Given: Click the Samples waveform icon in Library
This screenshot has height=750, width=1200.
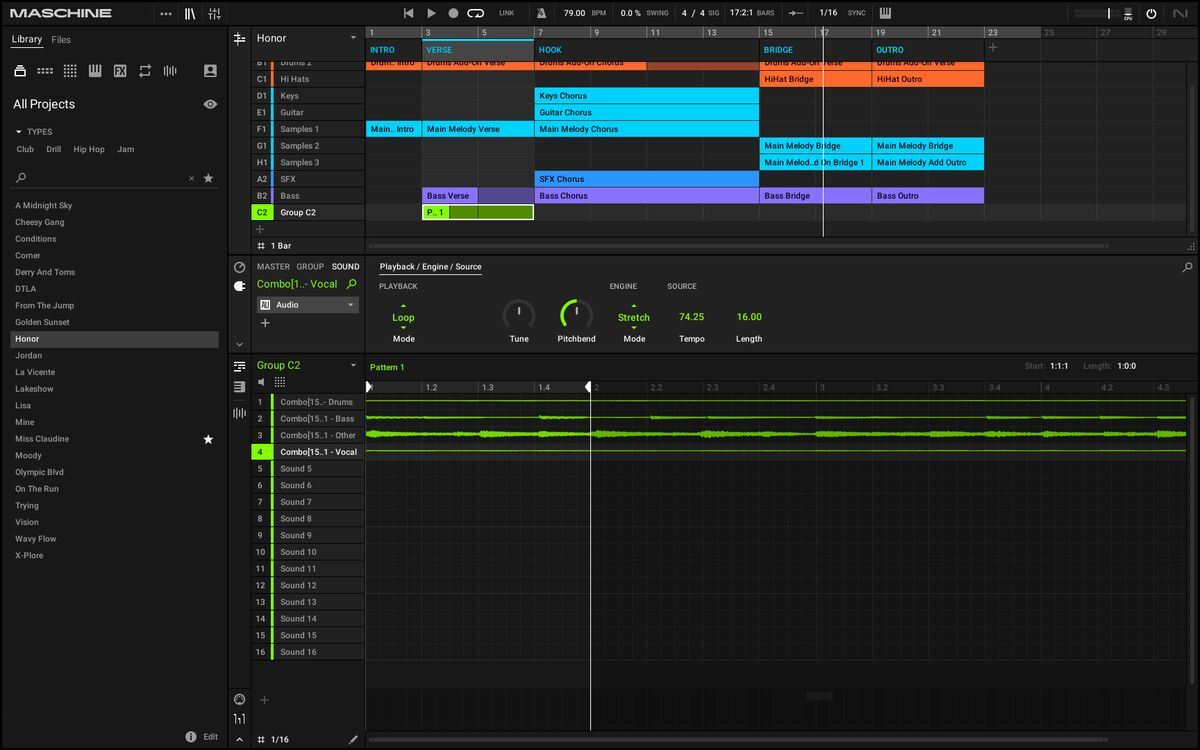Looking at the screenshot, I should tap(170, 71).
